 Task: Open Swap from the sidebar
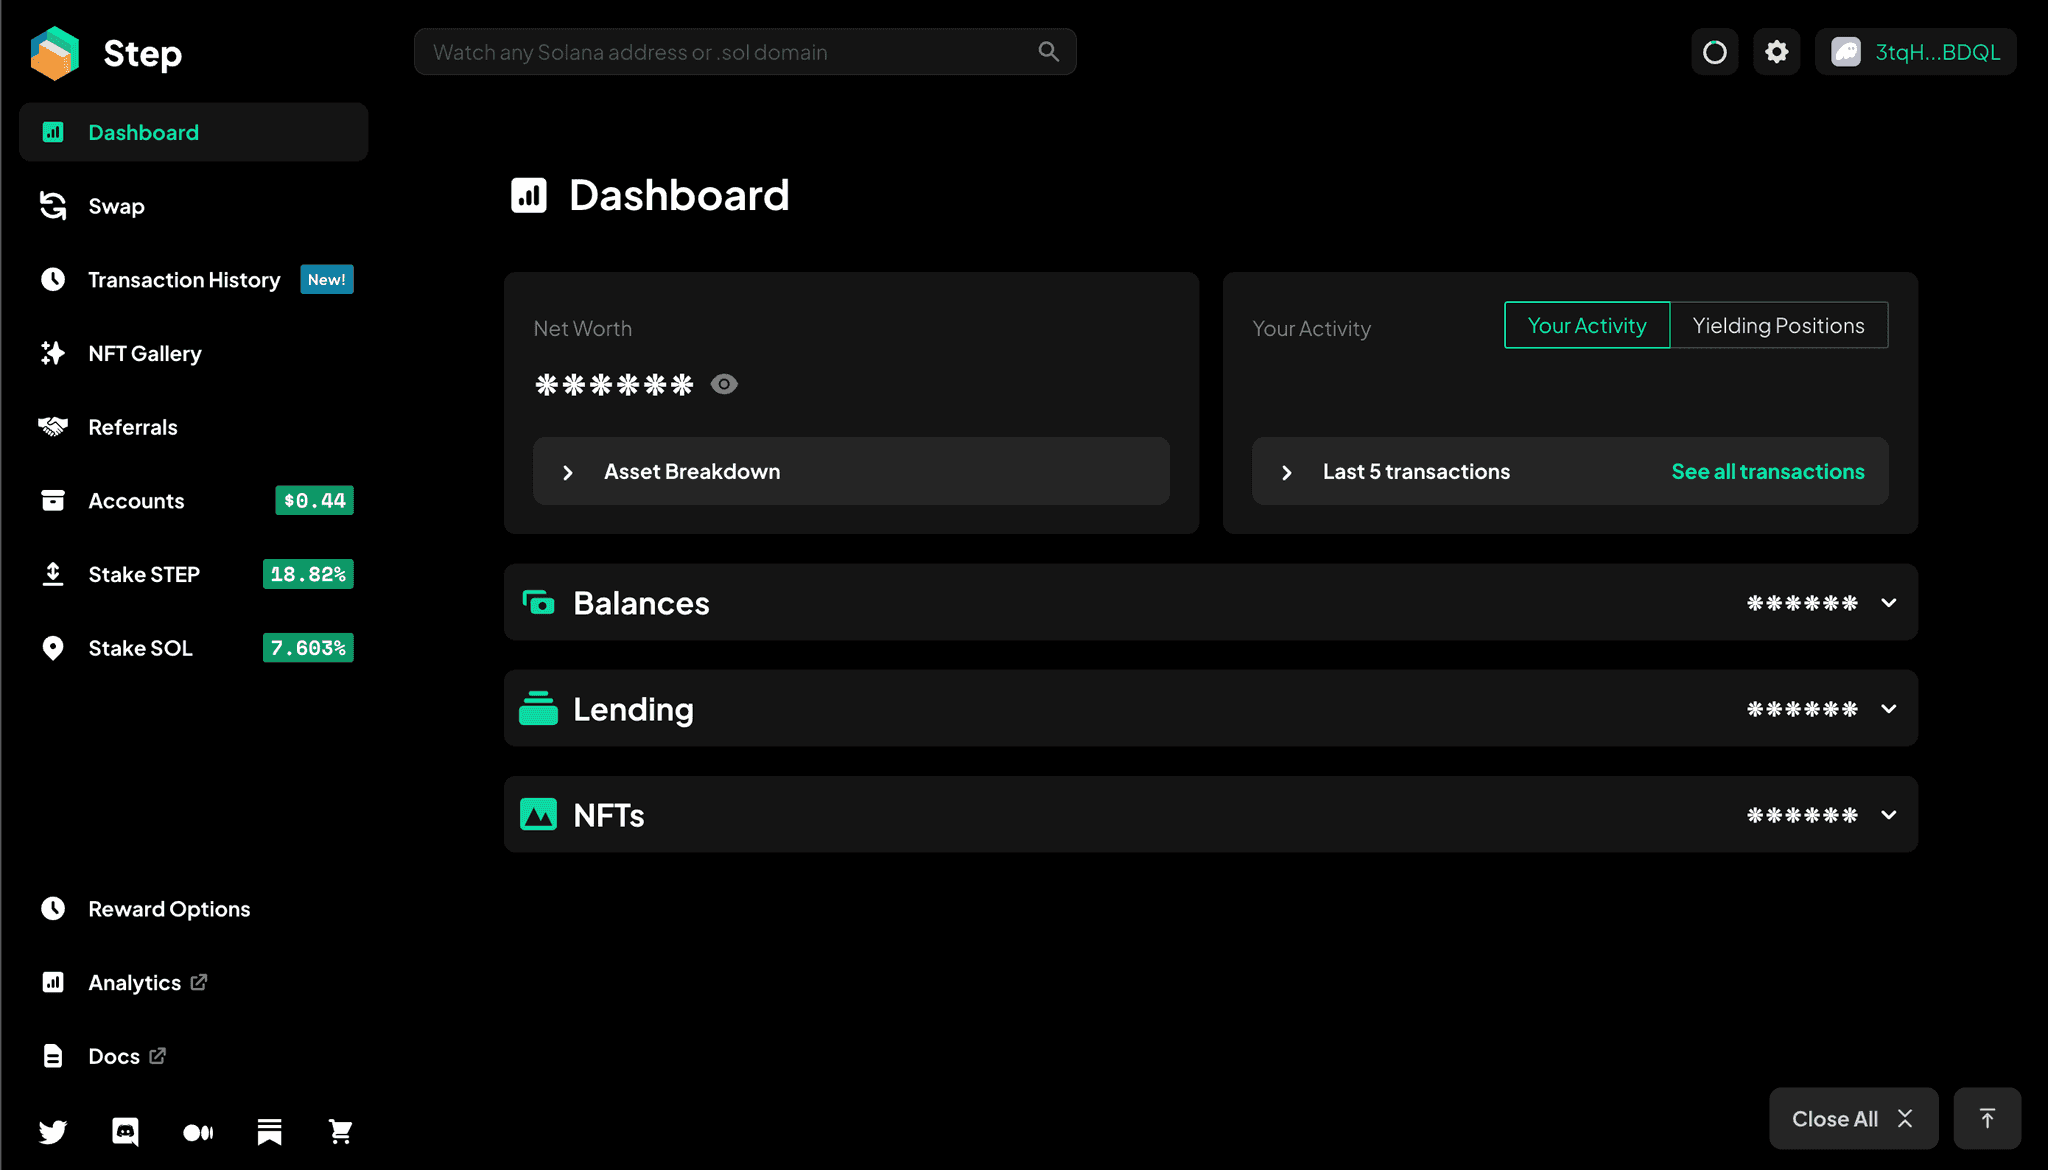click(x=116, y=206)
